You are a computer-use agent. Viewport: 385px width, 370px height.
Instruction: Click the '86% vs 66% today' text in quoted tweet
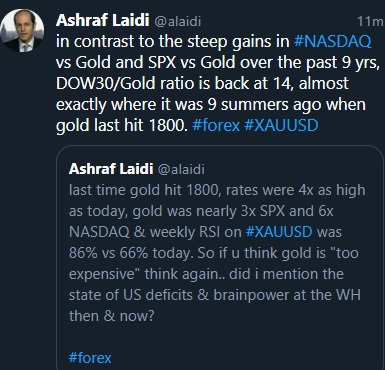tap(131, 253)
